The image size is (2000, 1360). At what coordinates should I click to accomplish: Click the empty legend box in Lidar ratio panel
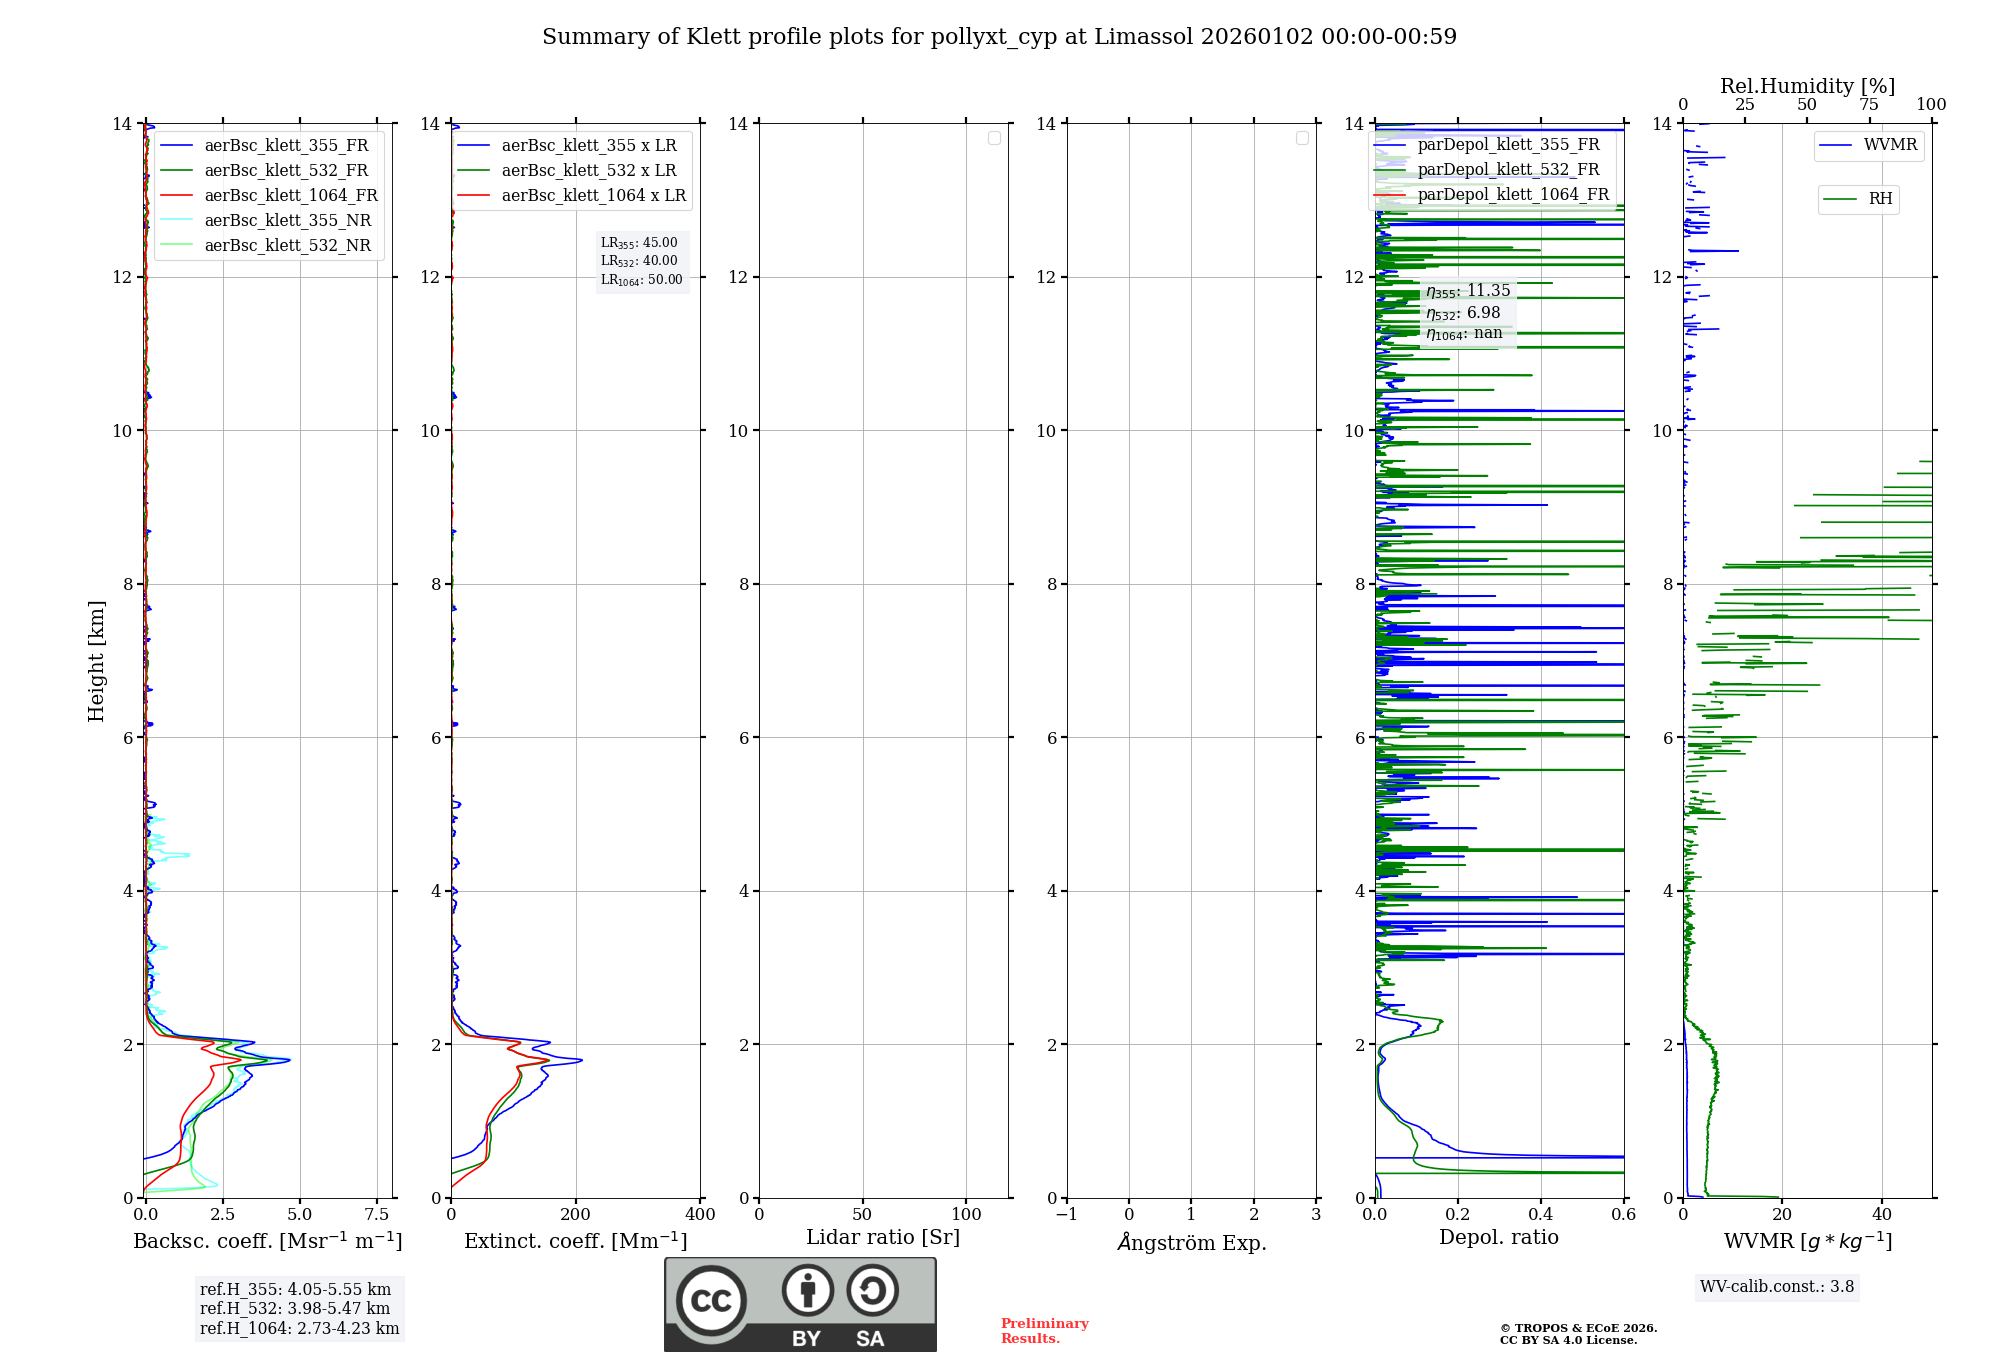[994, 138]
